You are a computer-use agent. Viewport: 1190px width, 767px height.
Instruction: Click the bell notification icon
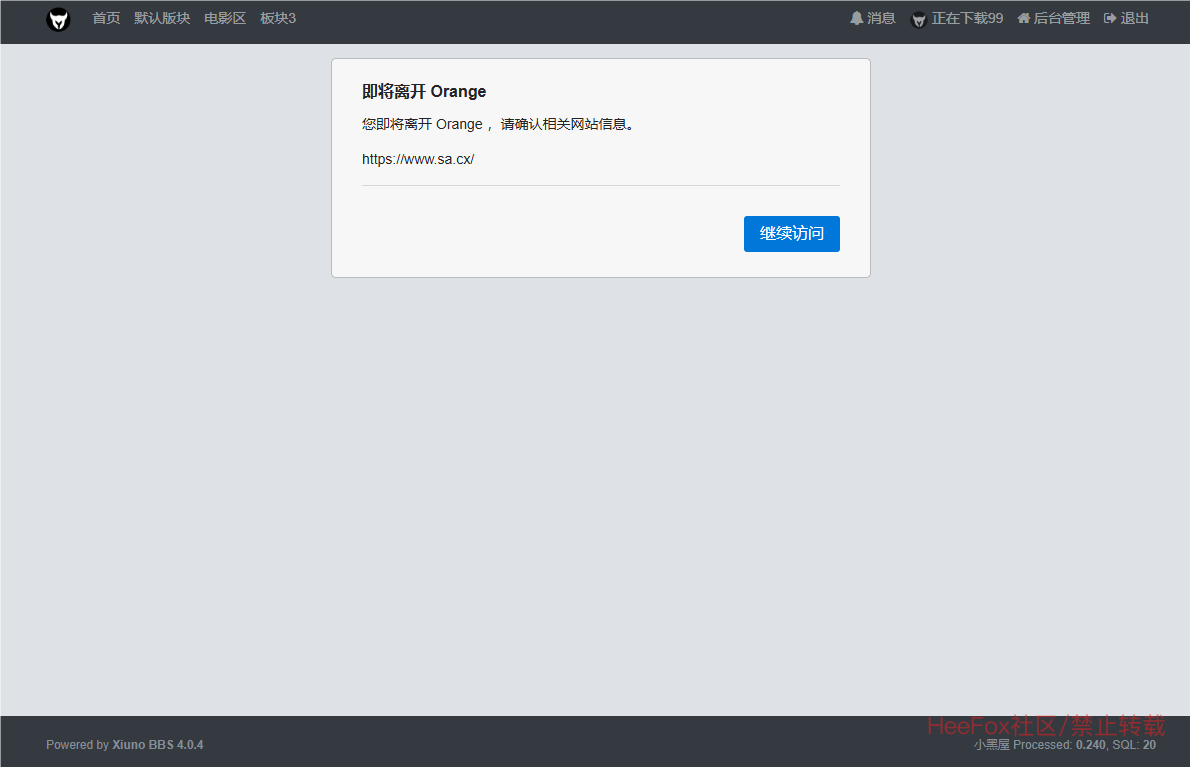coord(856,18)
